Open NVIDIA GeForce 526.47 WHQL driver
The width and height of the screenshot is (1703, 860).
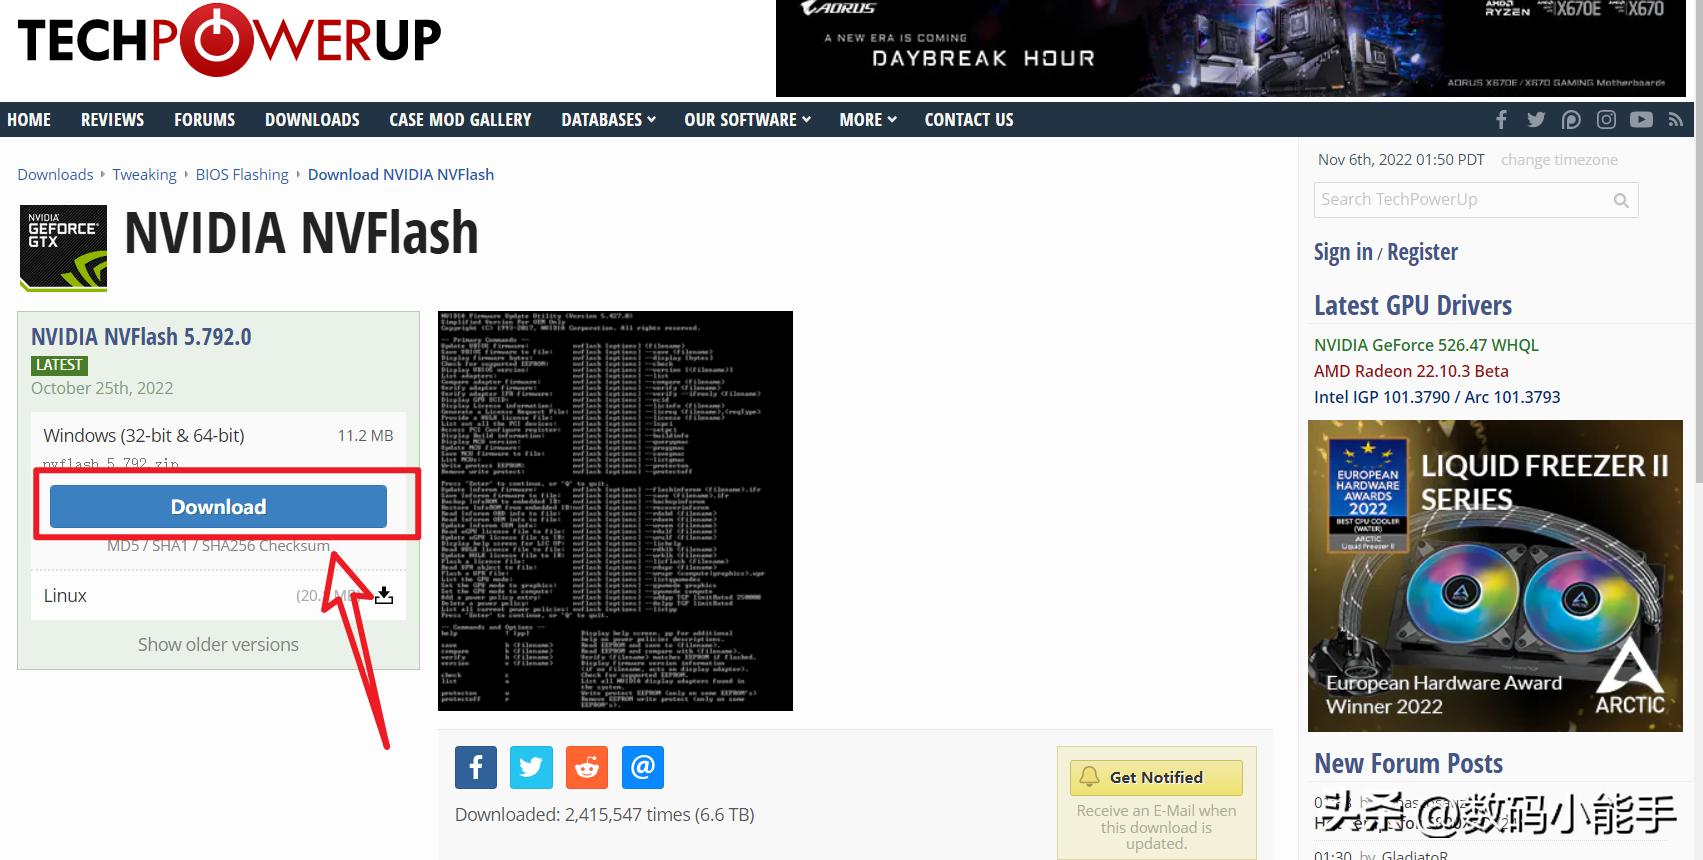click(x=1426, y=345)
